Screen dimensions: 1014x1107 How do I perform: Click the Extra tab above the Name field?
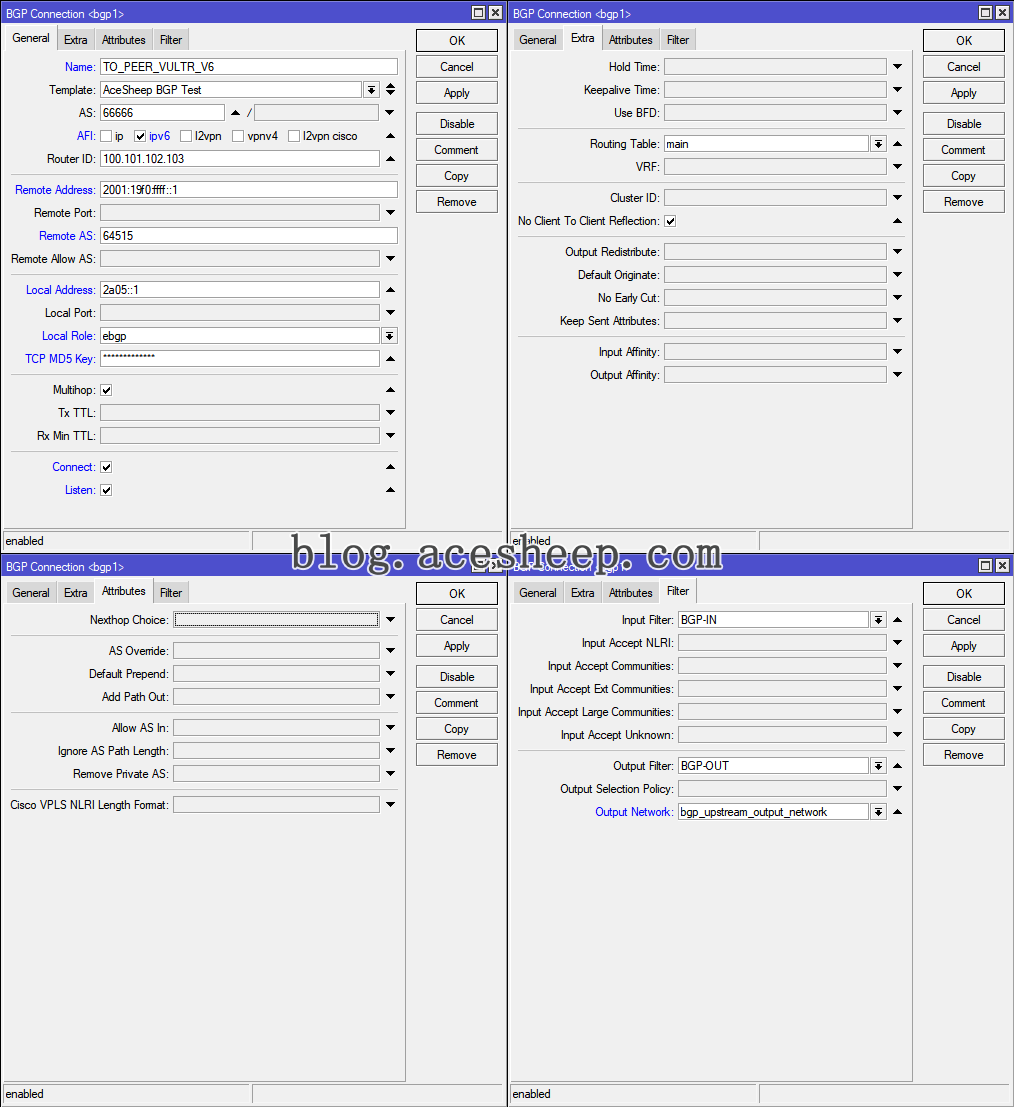75,40
